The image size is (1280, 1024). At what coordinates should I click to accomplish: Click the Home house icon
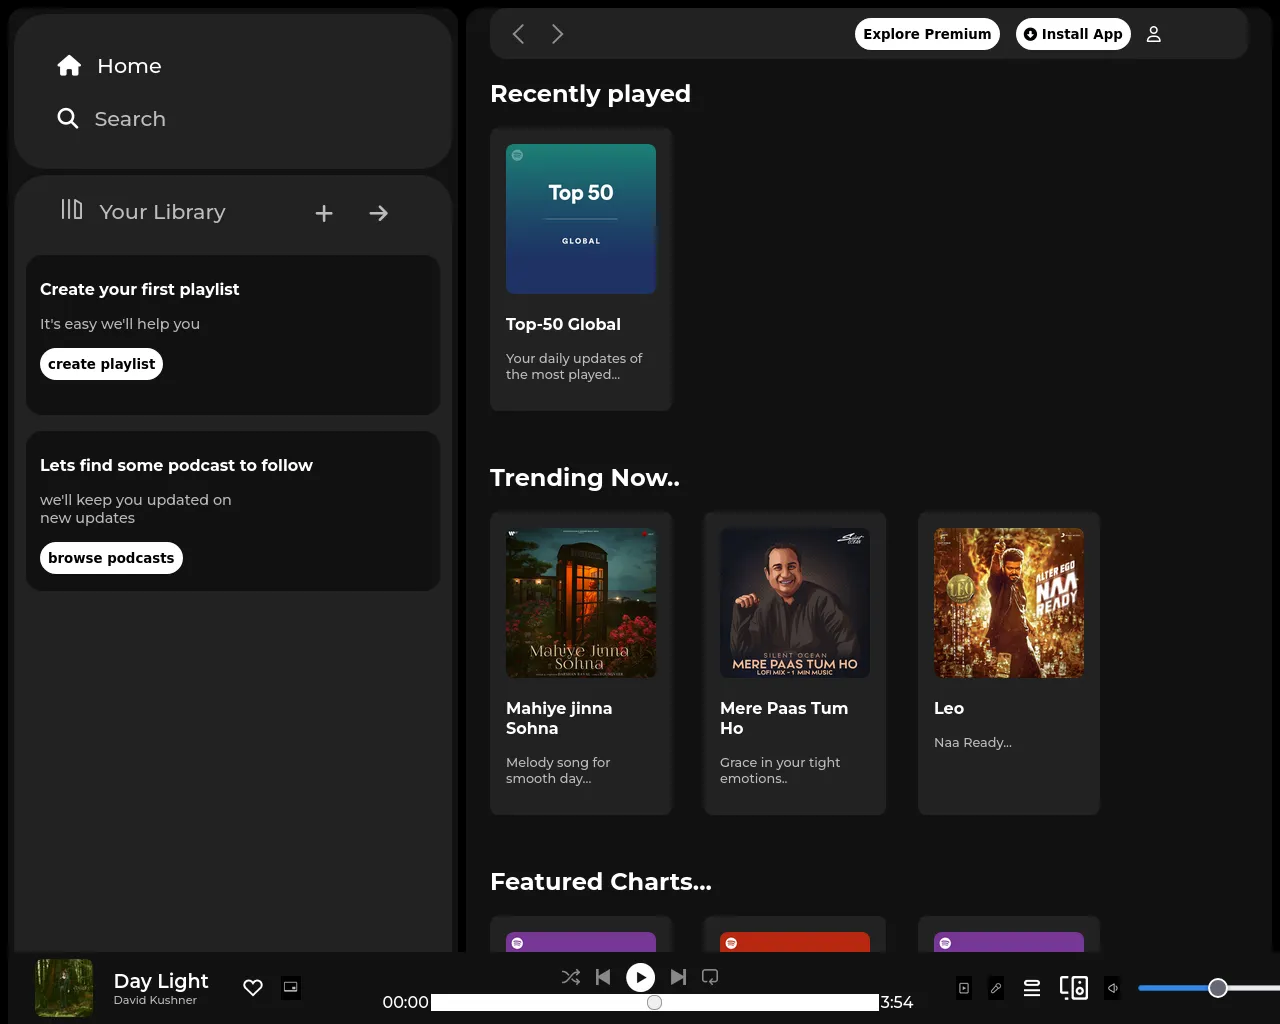(x=69, y=66)
